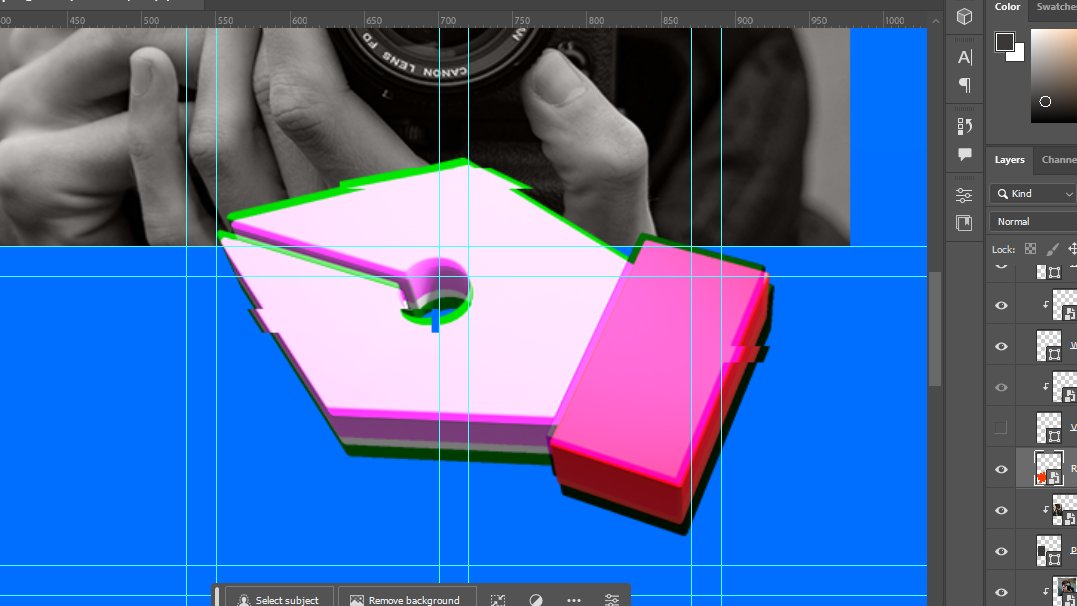Viewport: 1077px width, 606px height.
Task: Toggle eye of clipped layer above W layer
Action: (x=1001, y=305)
